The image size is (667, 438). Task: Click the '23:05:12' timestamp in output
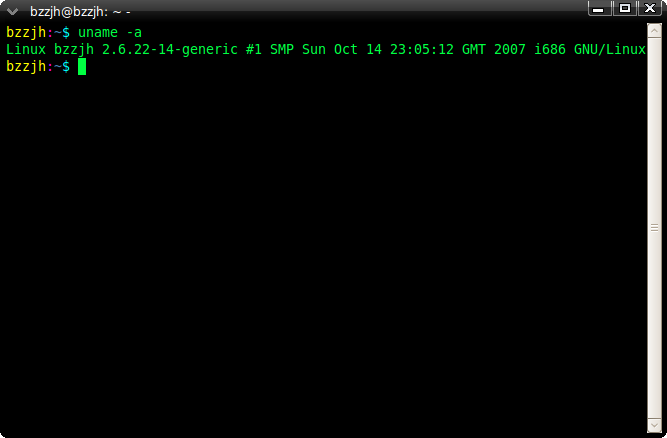pos(422,49)
